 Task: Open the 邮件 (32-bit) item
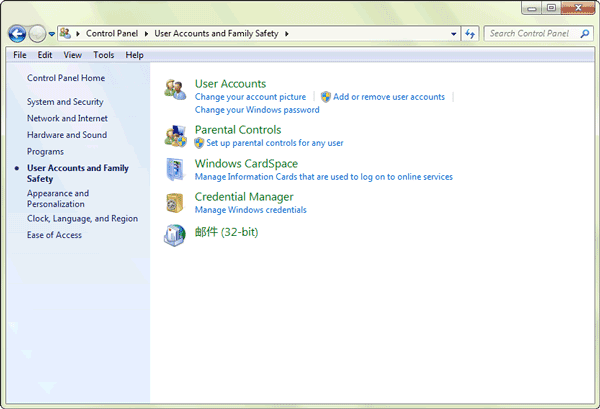[227, 232]
